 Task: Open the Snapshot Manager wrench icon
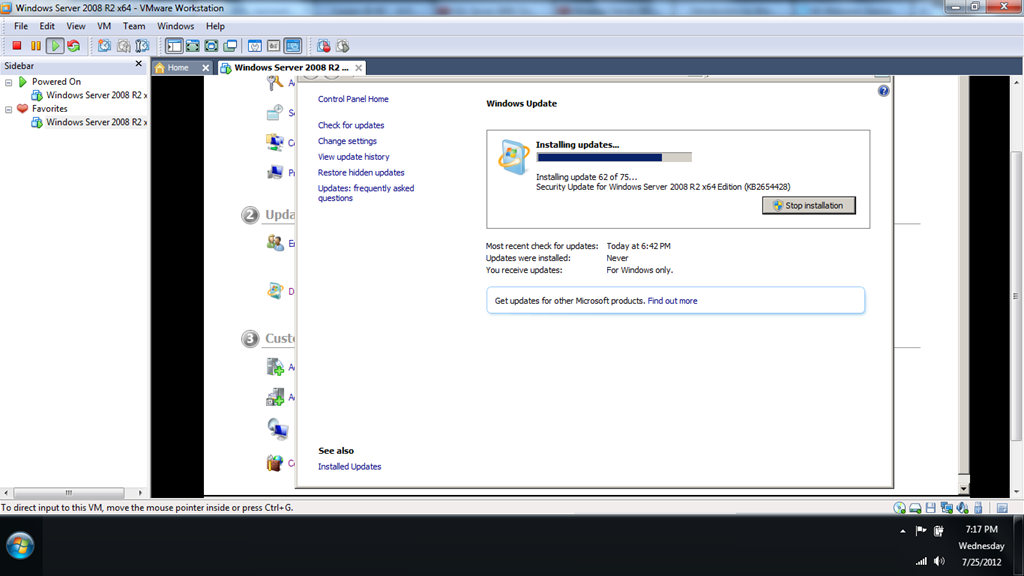tap(142, 46)
